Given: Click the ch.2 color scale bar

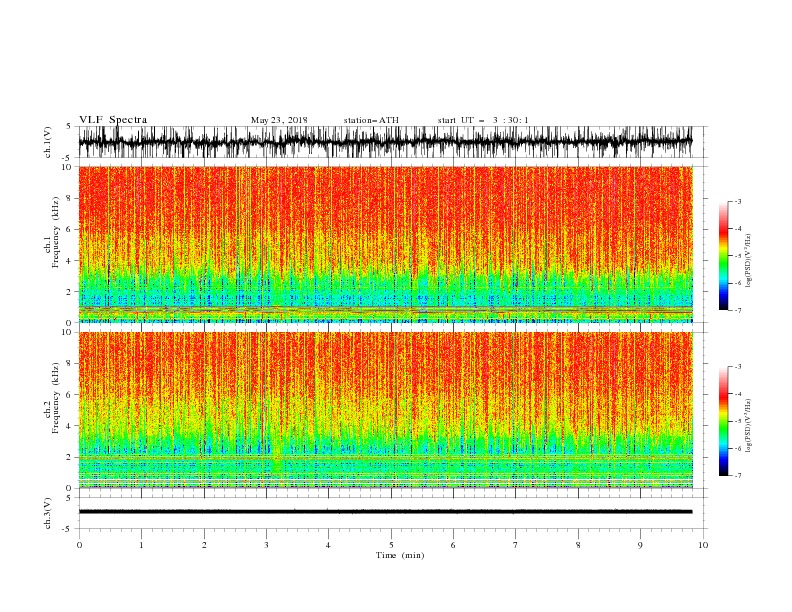Looking at the screenshot, I should click(x=723, y=421).
